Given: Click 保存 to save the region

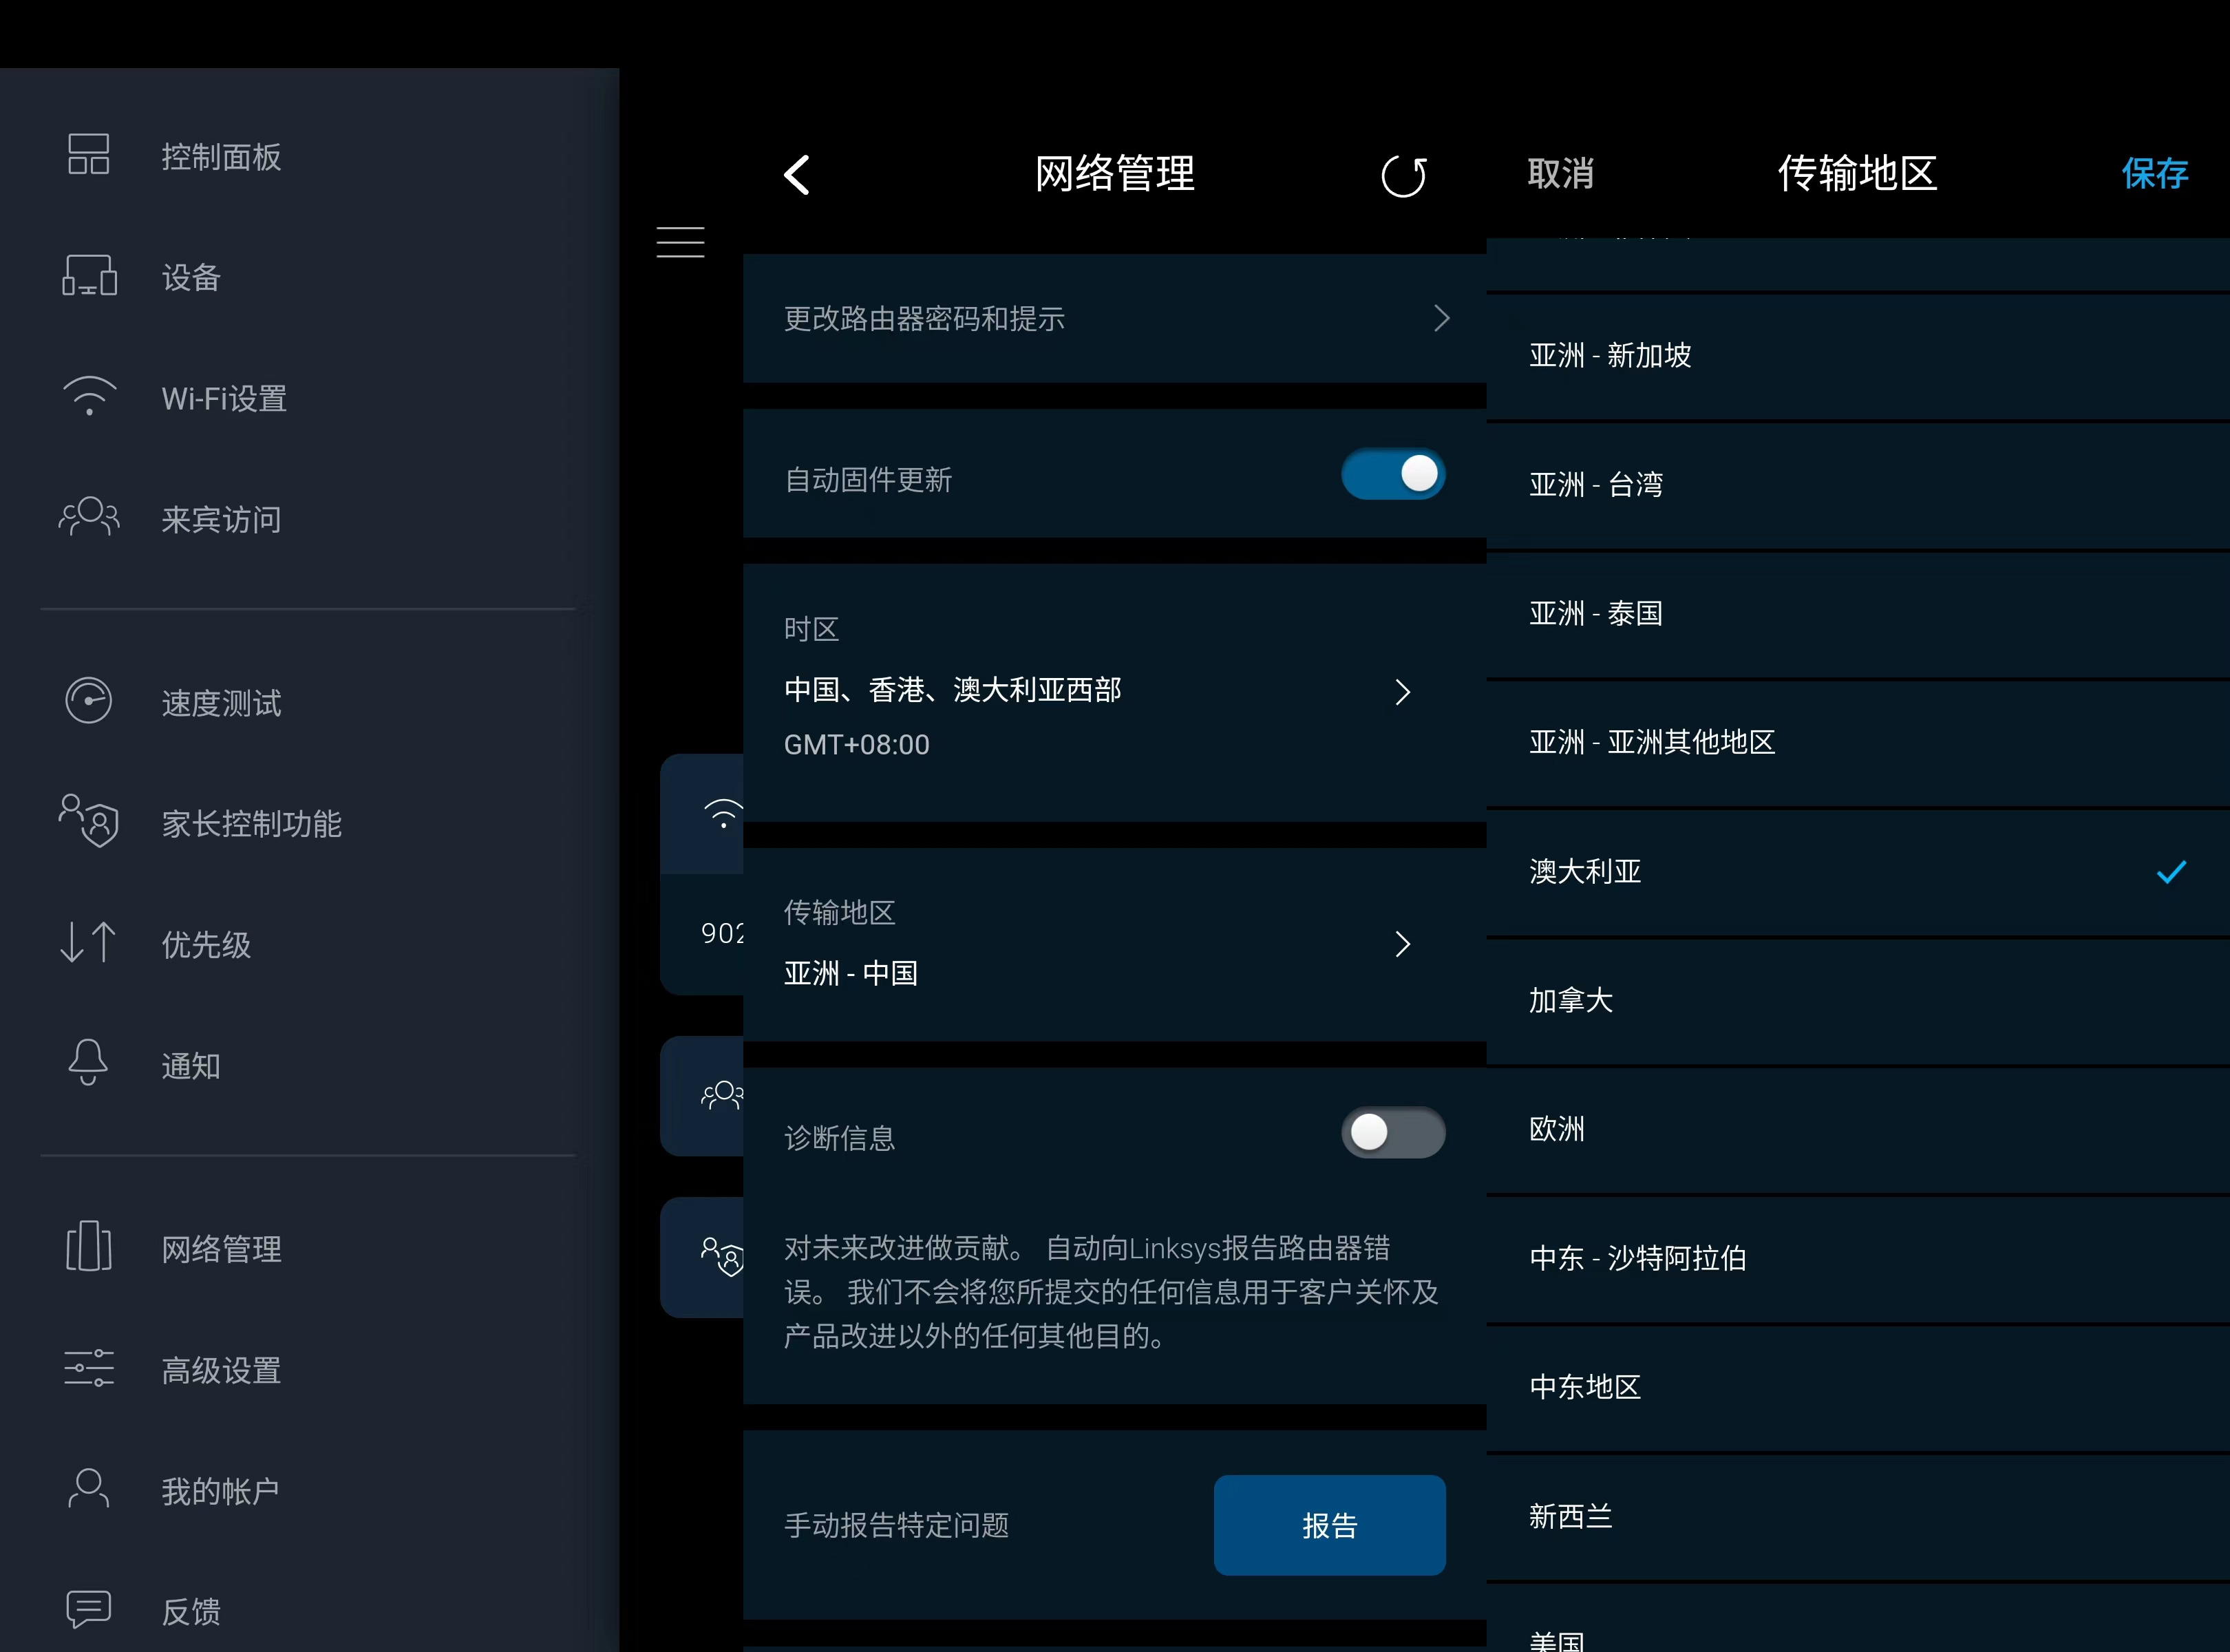Looking at the screenshot, I should [x=2154, y=174].
